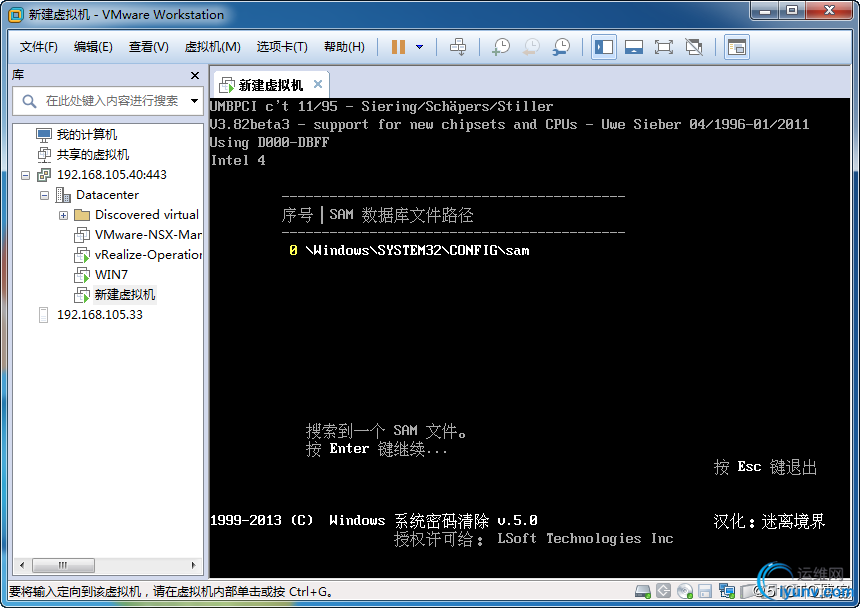Click the floppy drive status bar icon
The width and height of the screenshot is (860, 608).
tap(705, 592)
